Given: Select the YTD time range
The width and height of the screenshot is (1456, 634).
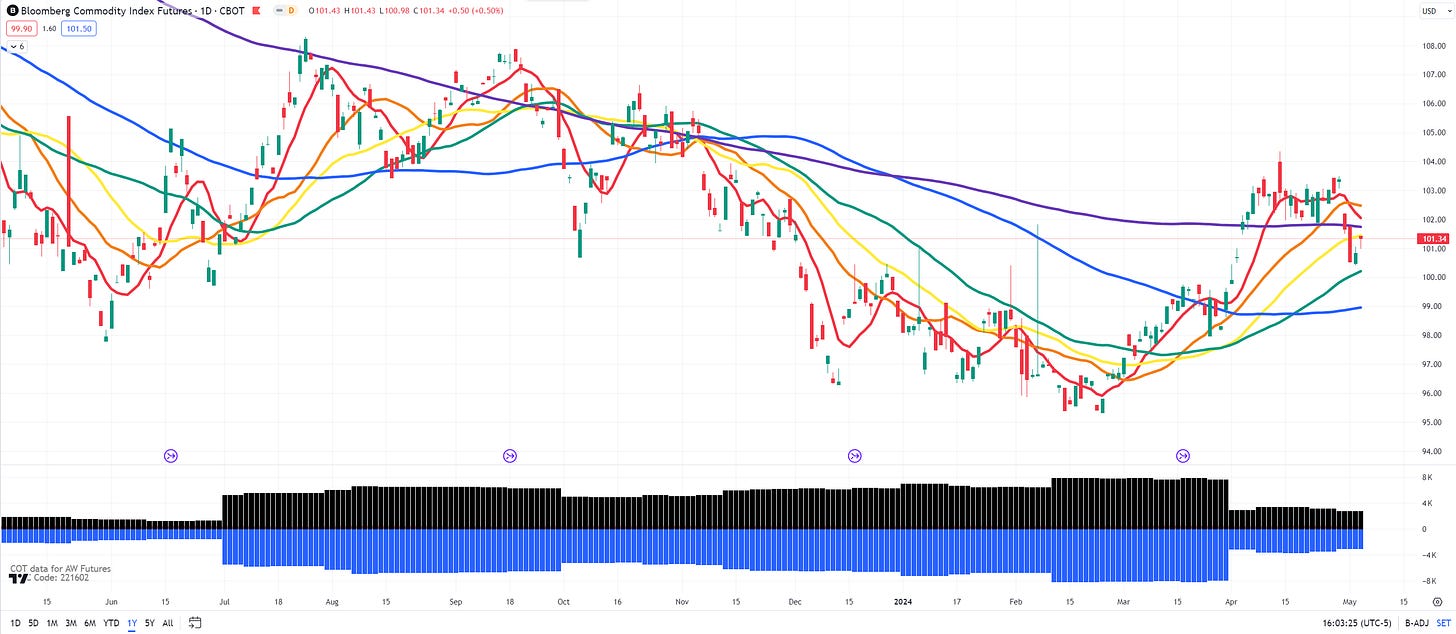Looking at the screenshot, I should (112, 623).
